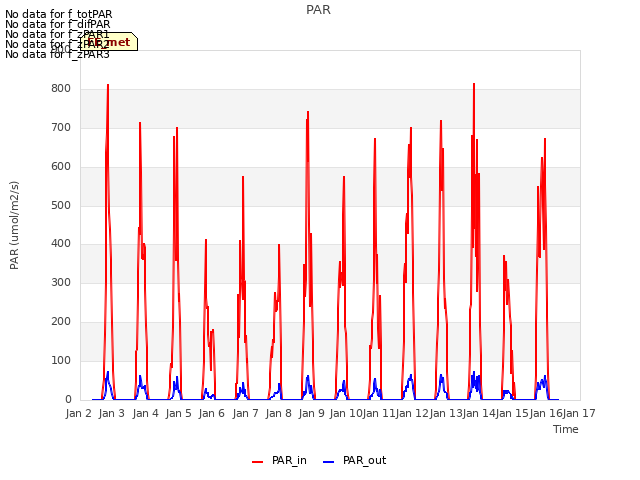
Task: Click the Jan 3 PAR_in peak near 800
Action: pos(108,86)
